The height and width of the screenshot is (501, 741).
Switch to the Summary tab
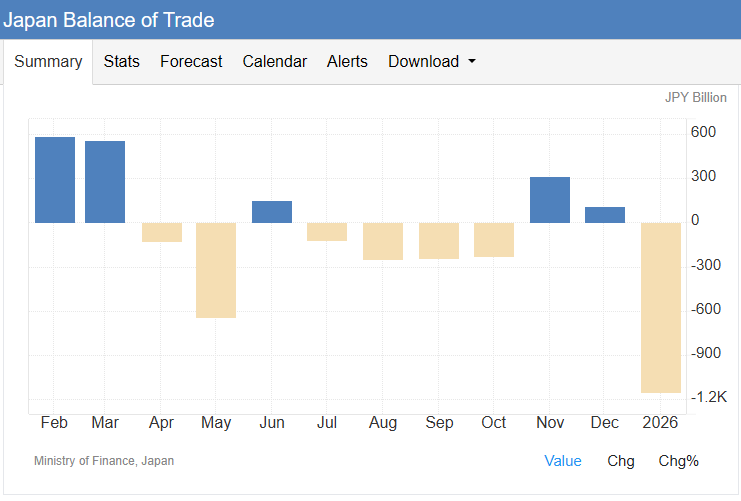click(x=48, y=62)
